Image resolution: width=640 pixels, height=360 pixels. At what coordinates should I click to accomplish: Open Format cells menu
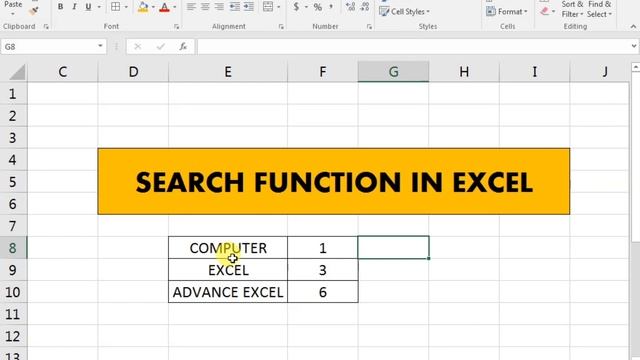[x=507, y=11]
